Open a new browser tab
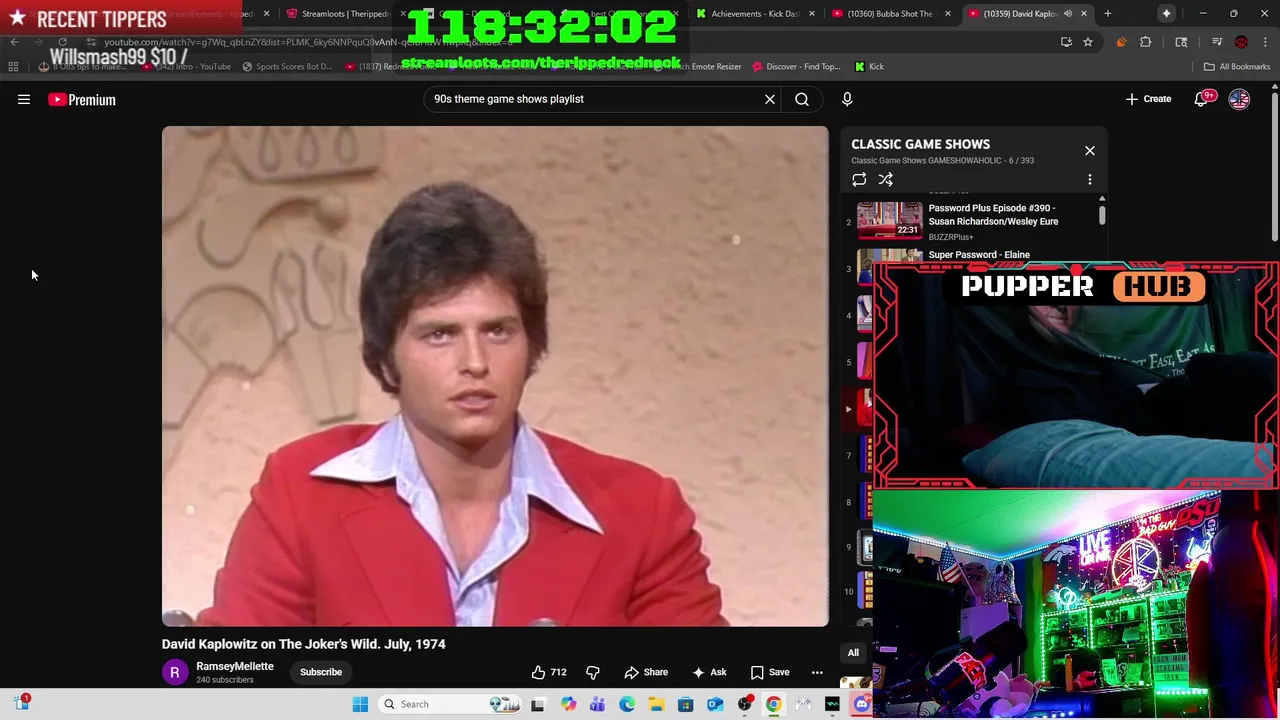Screen dimensions: 1280x720 pos(1107,14)
